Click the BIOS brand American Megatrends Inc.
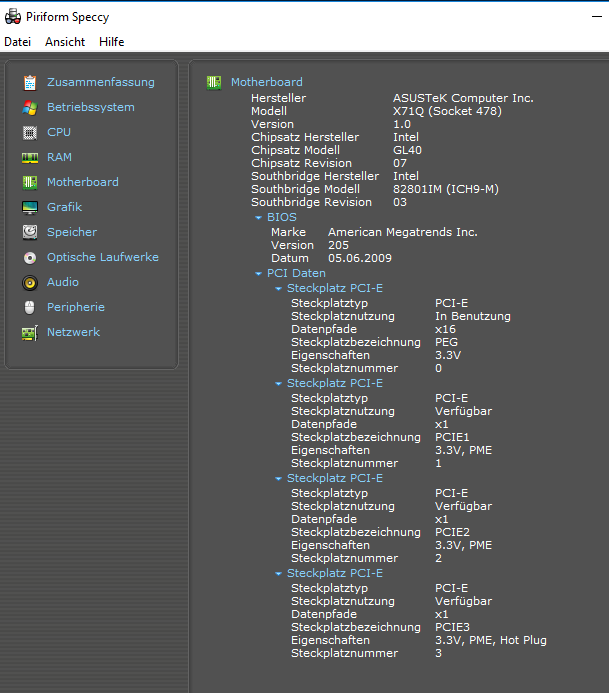Image resolution: width=609 pixels, height=693 pixels. 403,232
